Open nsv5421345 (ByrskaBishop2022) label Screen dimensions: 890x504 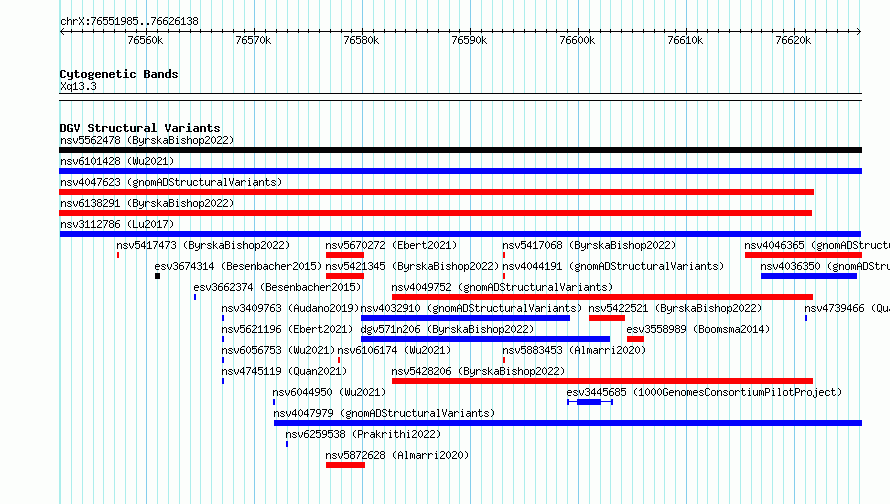point(412,266)
